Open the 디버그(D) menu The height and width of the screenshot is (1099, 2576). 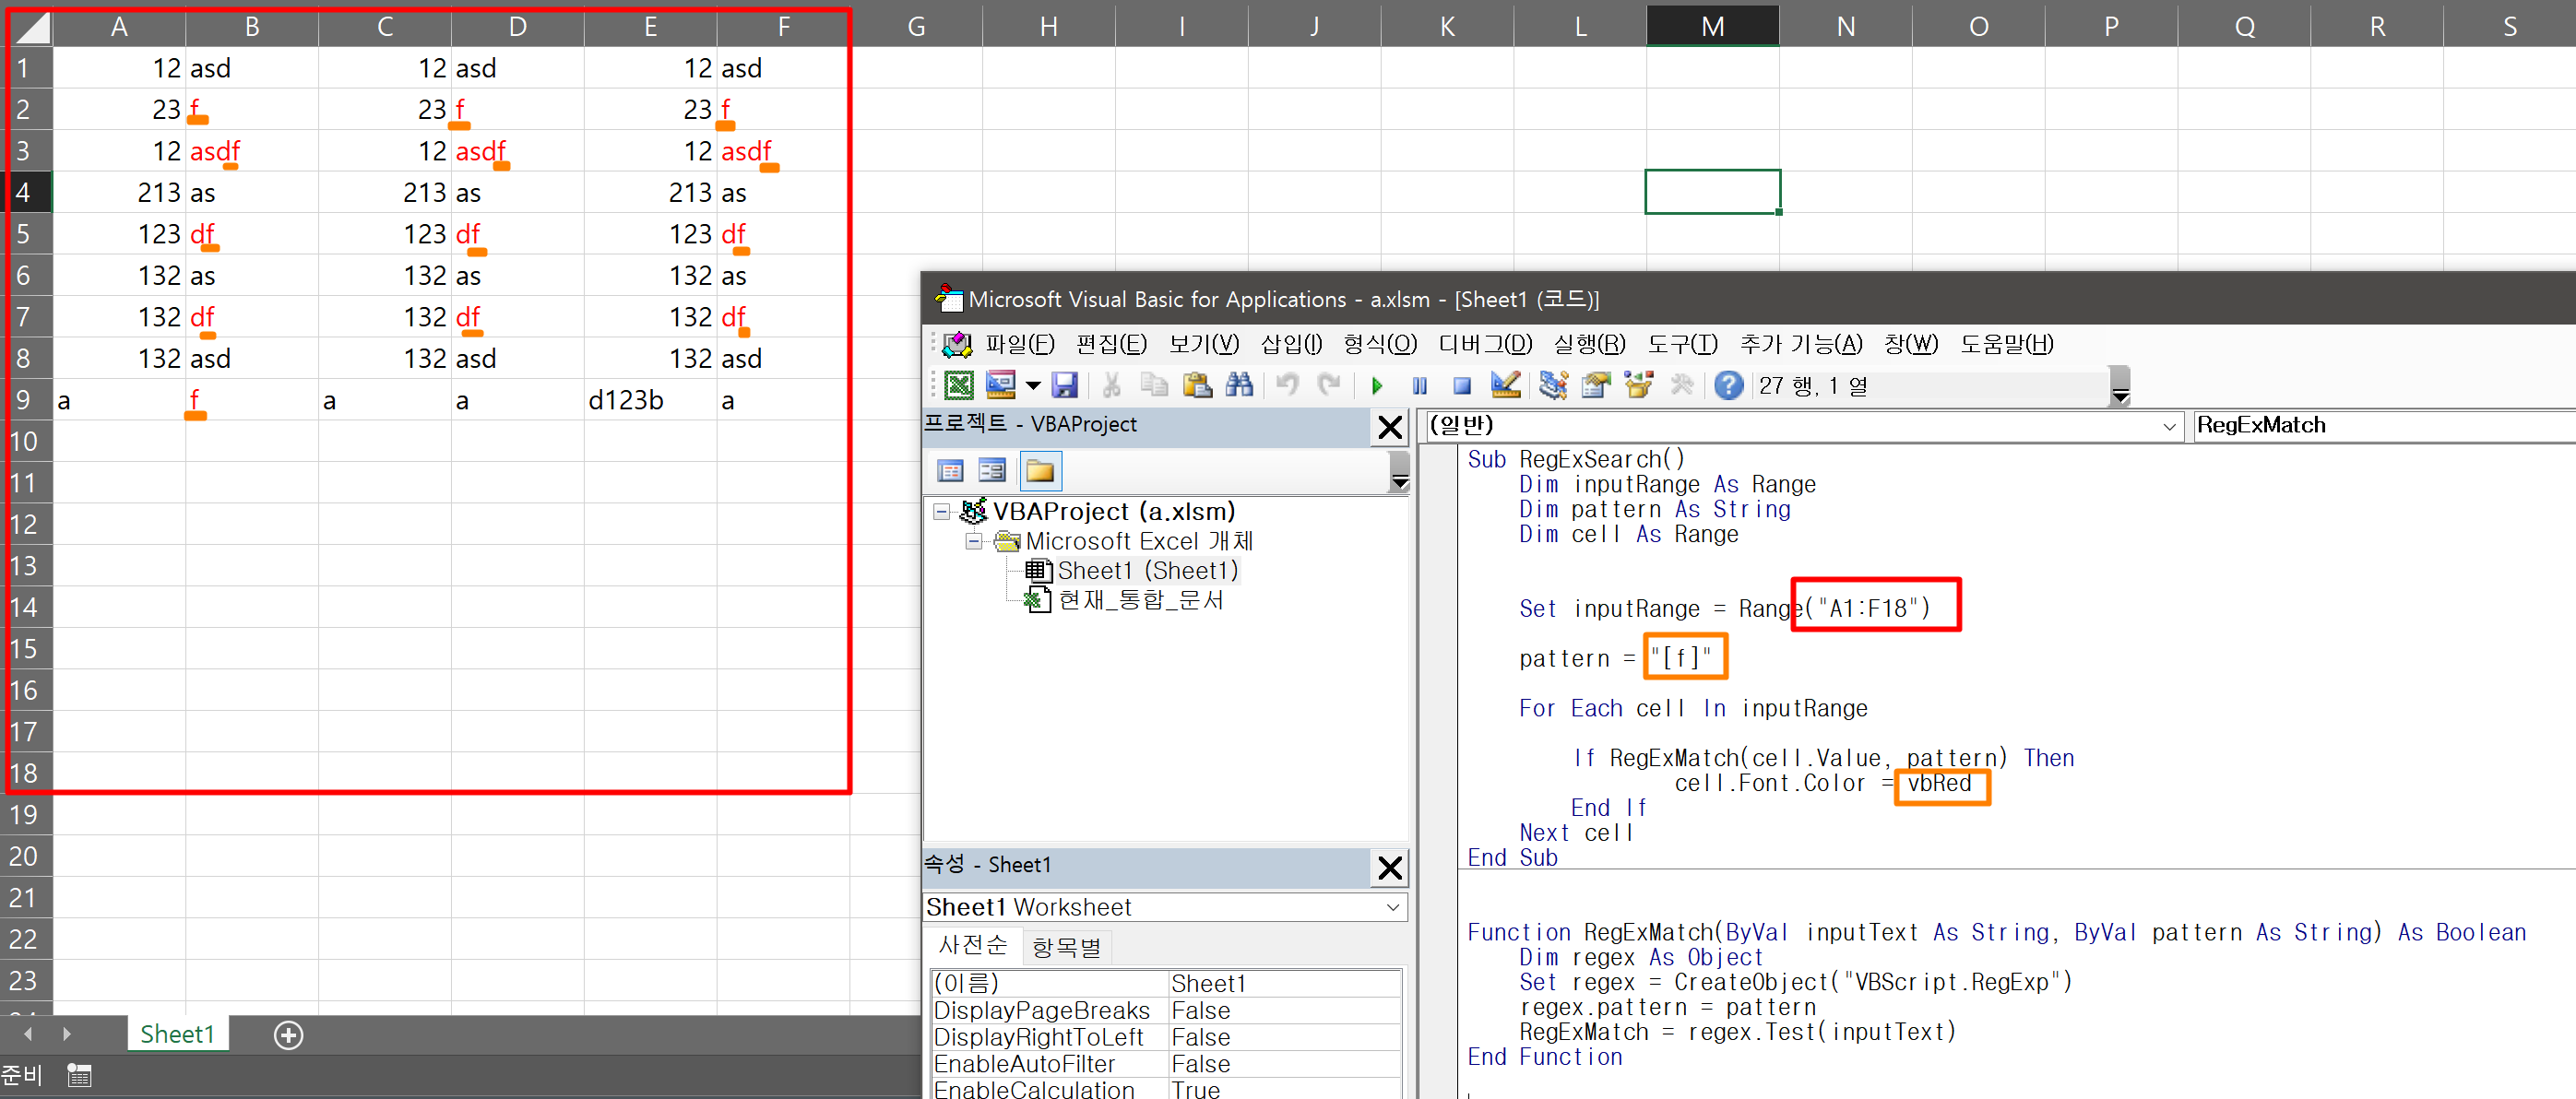click(1484, 344)
